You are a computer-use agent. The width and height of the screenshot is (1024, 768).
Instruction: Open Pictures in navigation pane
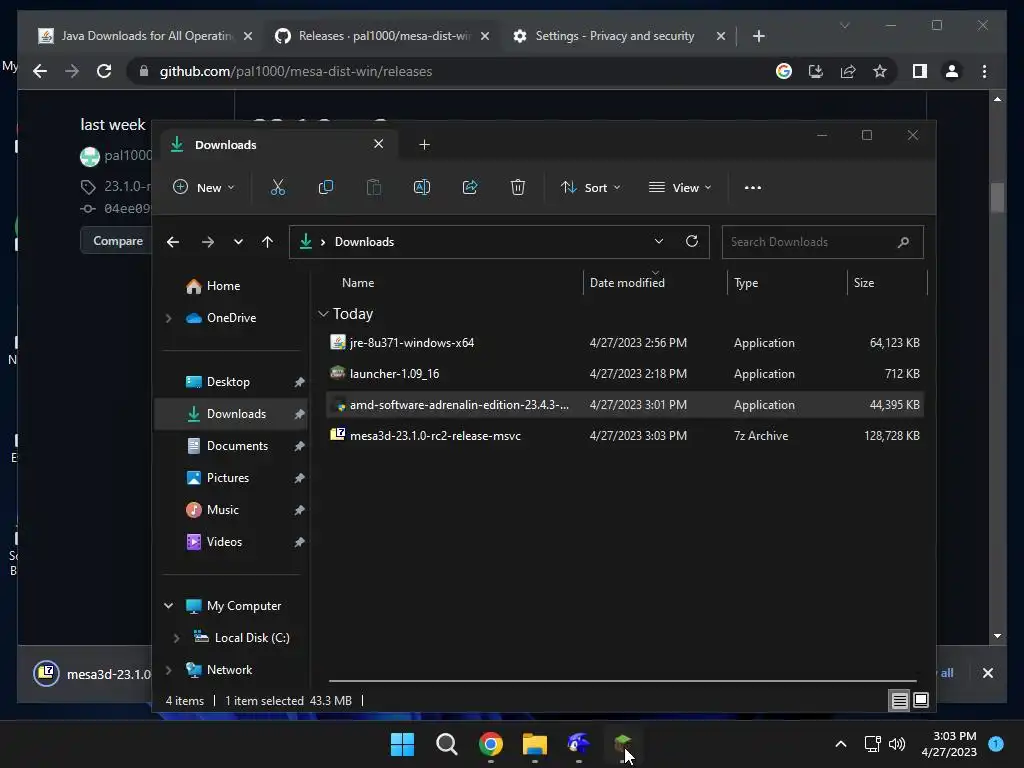click(227, 478)
